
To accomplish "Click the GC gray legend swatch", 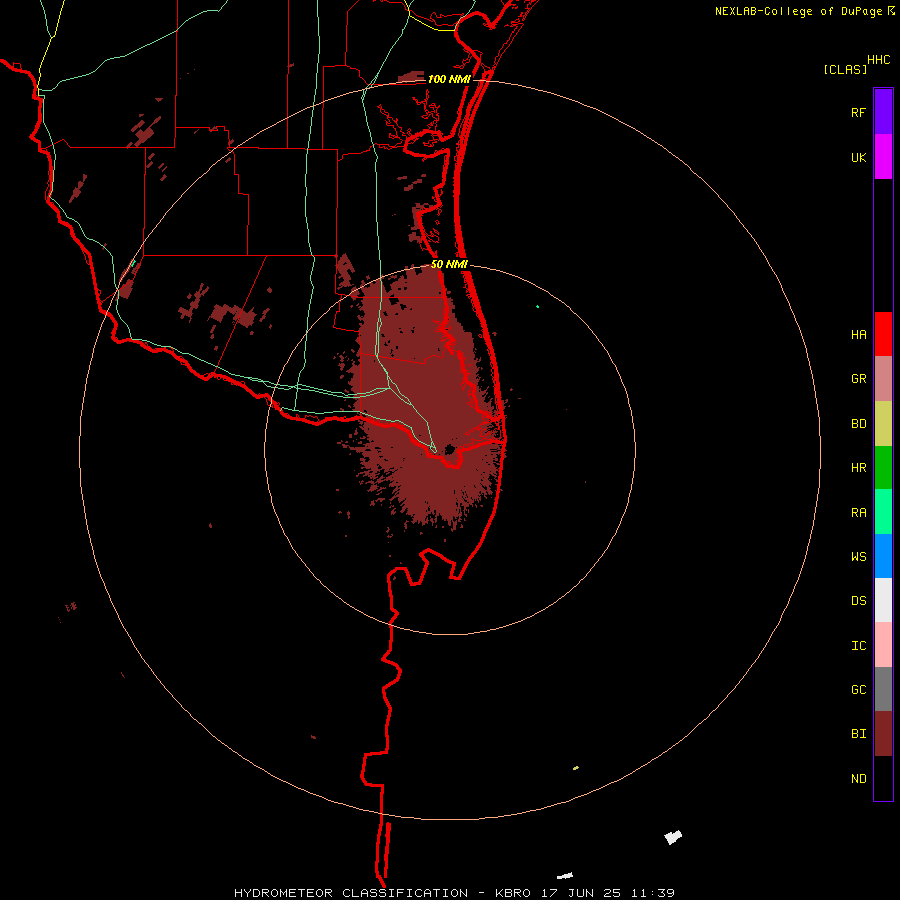I will [883, 689].
